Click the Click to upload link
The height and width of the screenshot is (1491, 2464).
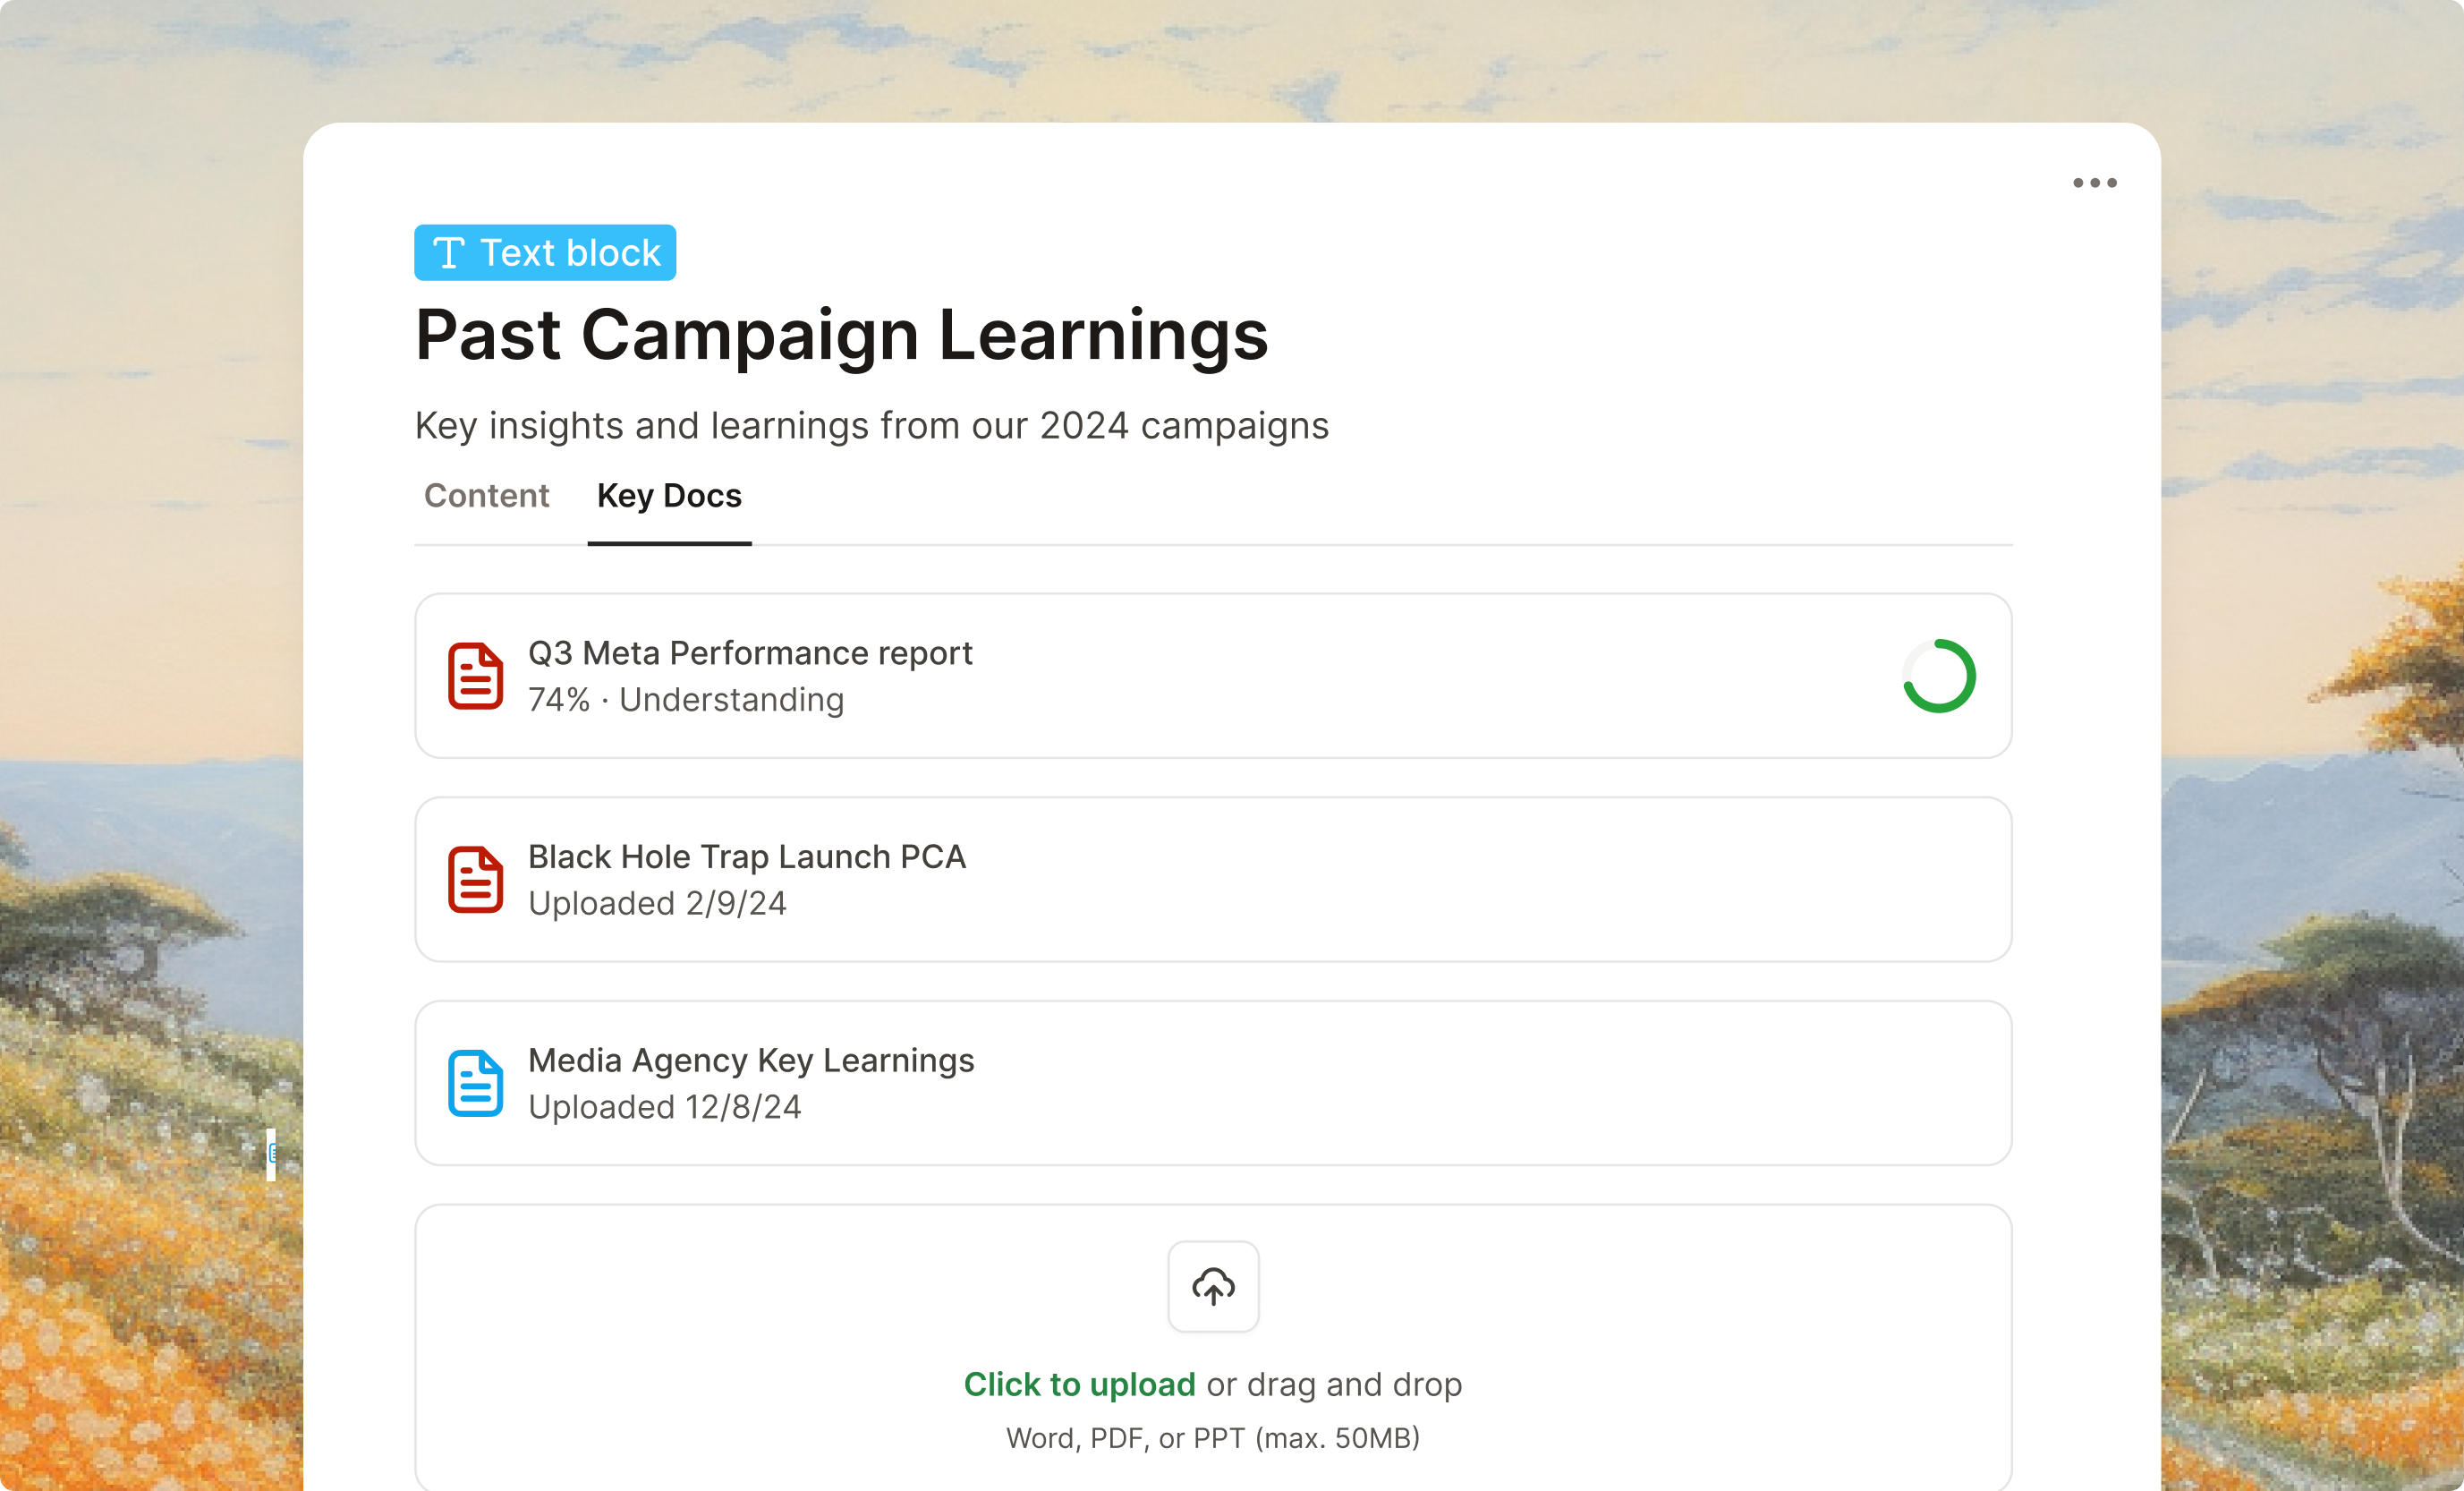[1080, 1384]
